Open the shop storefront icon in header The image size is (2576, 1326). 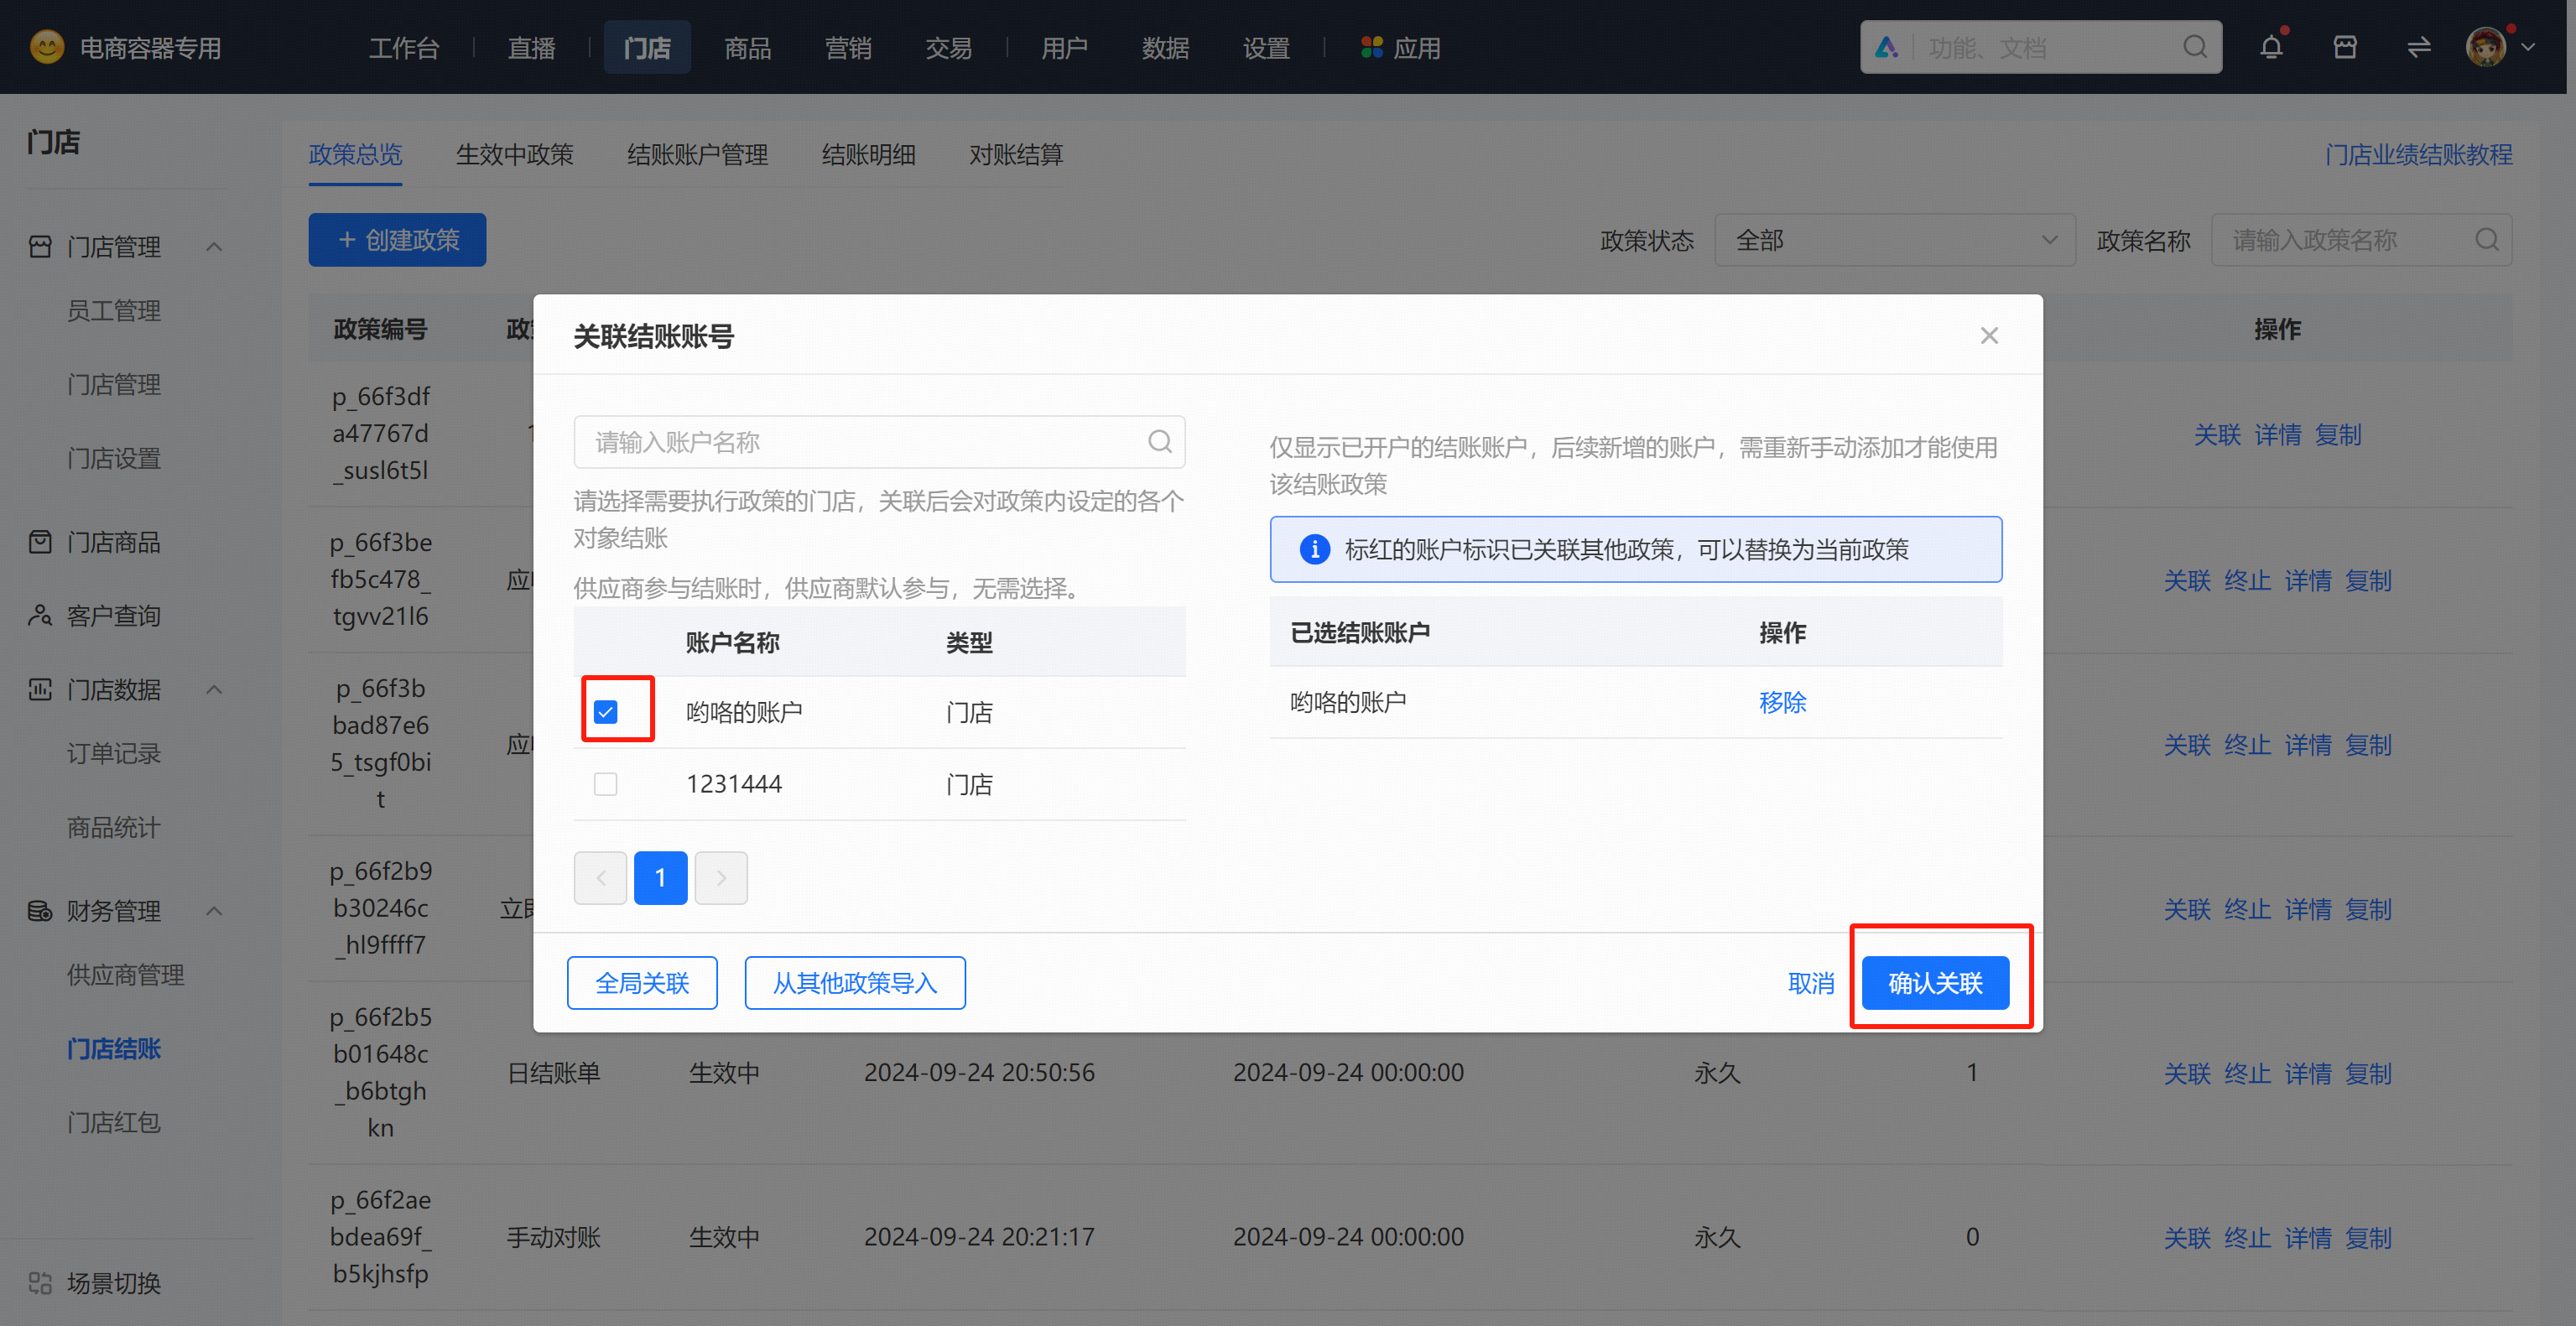click(2345, 47)
